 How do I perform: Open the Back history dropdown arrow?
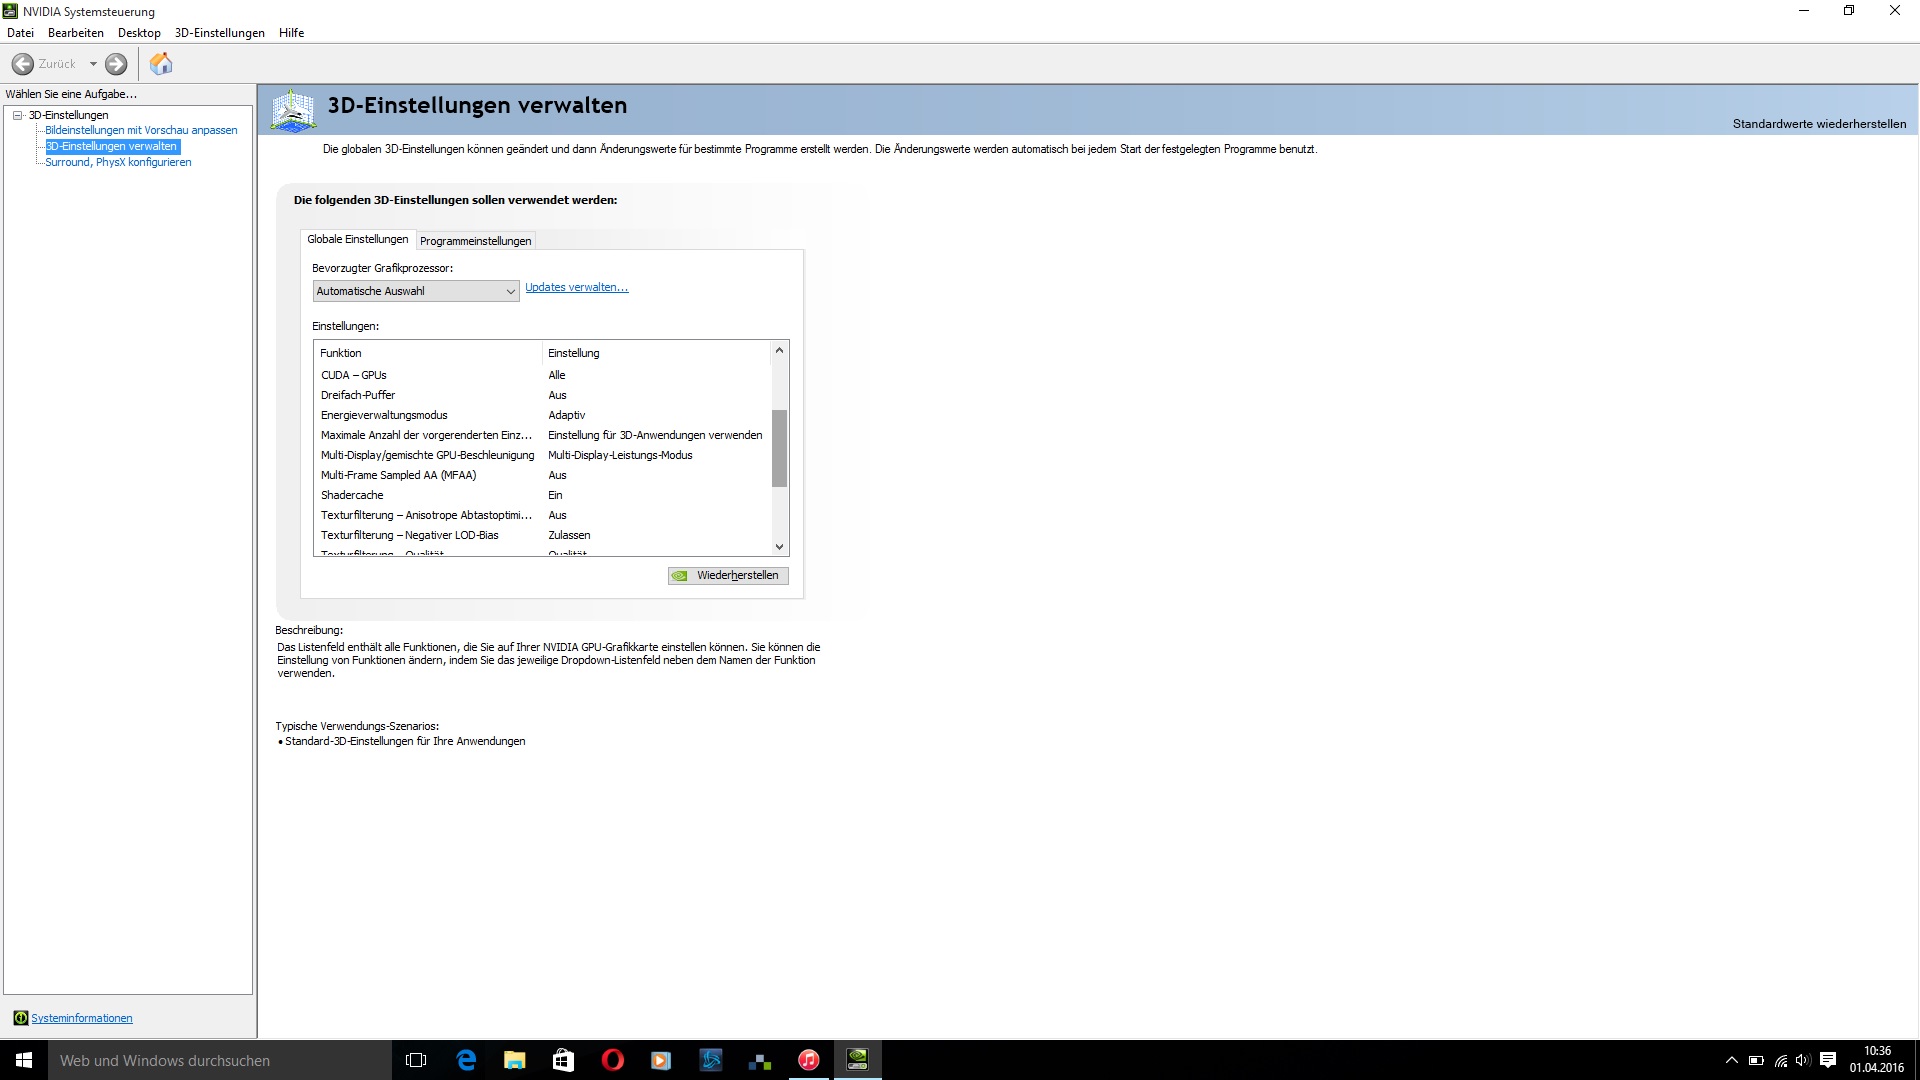pos(93,64)
